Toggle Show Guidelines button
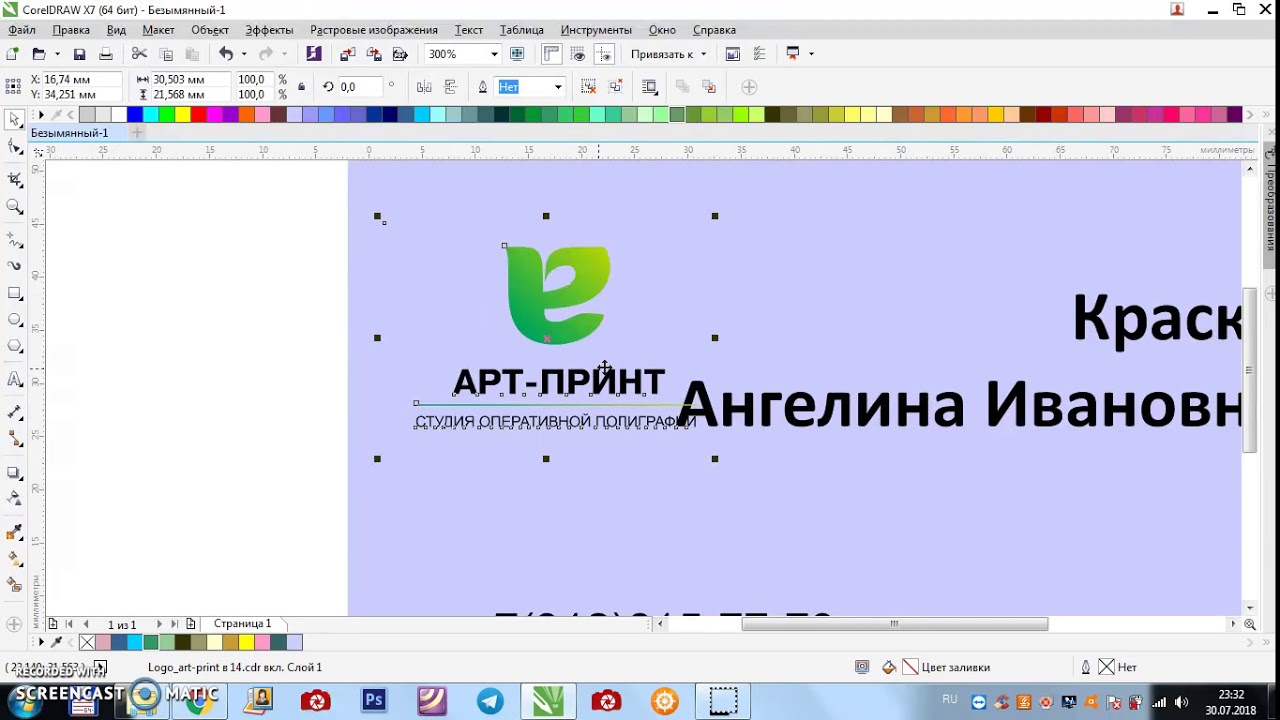 pos(604,54)
